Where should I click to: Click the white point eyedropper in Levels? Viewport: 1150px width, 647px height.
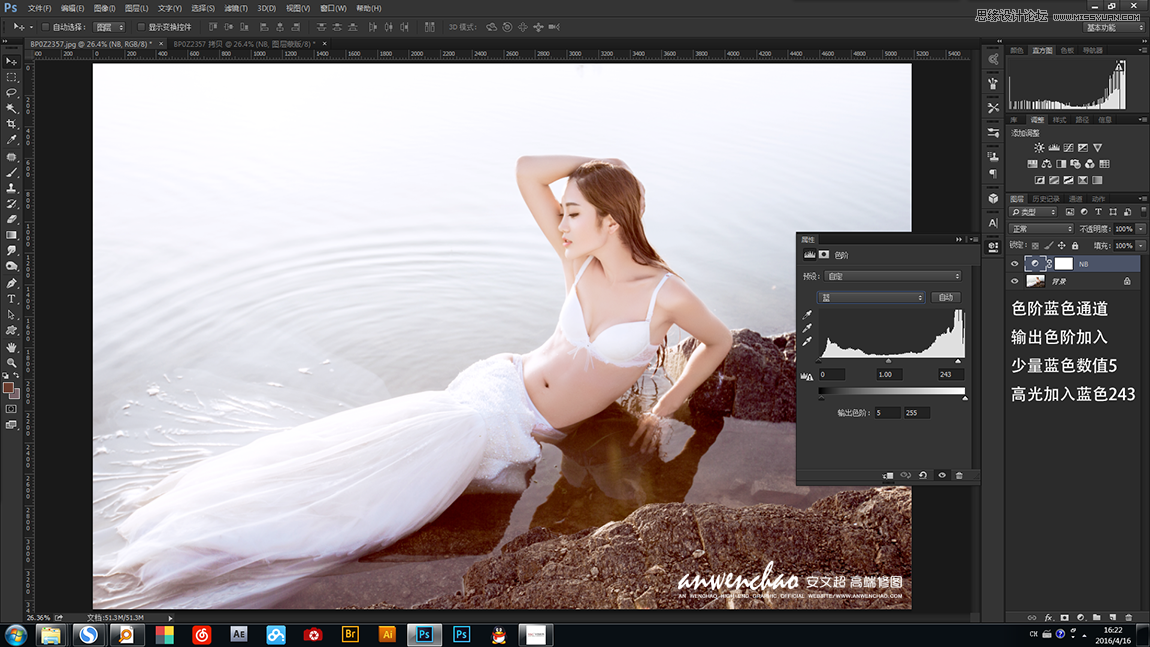click(807, 341)
